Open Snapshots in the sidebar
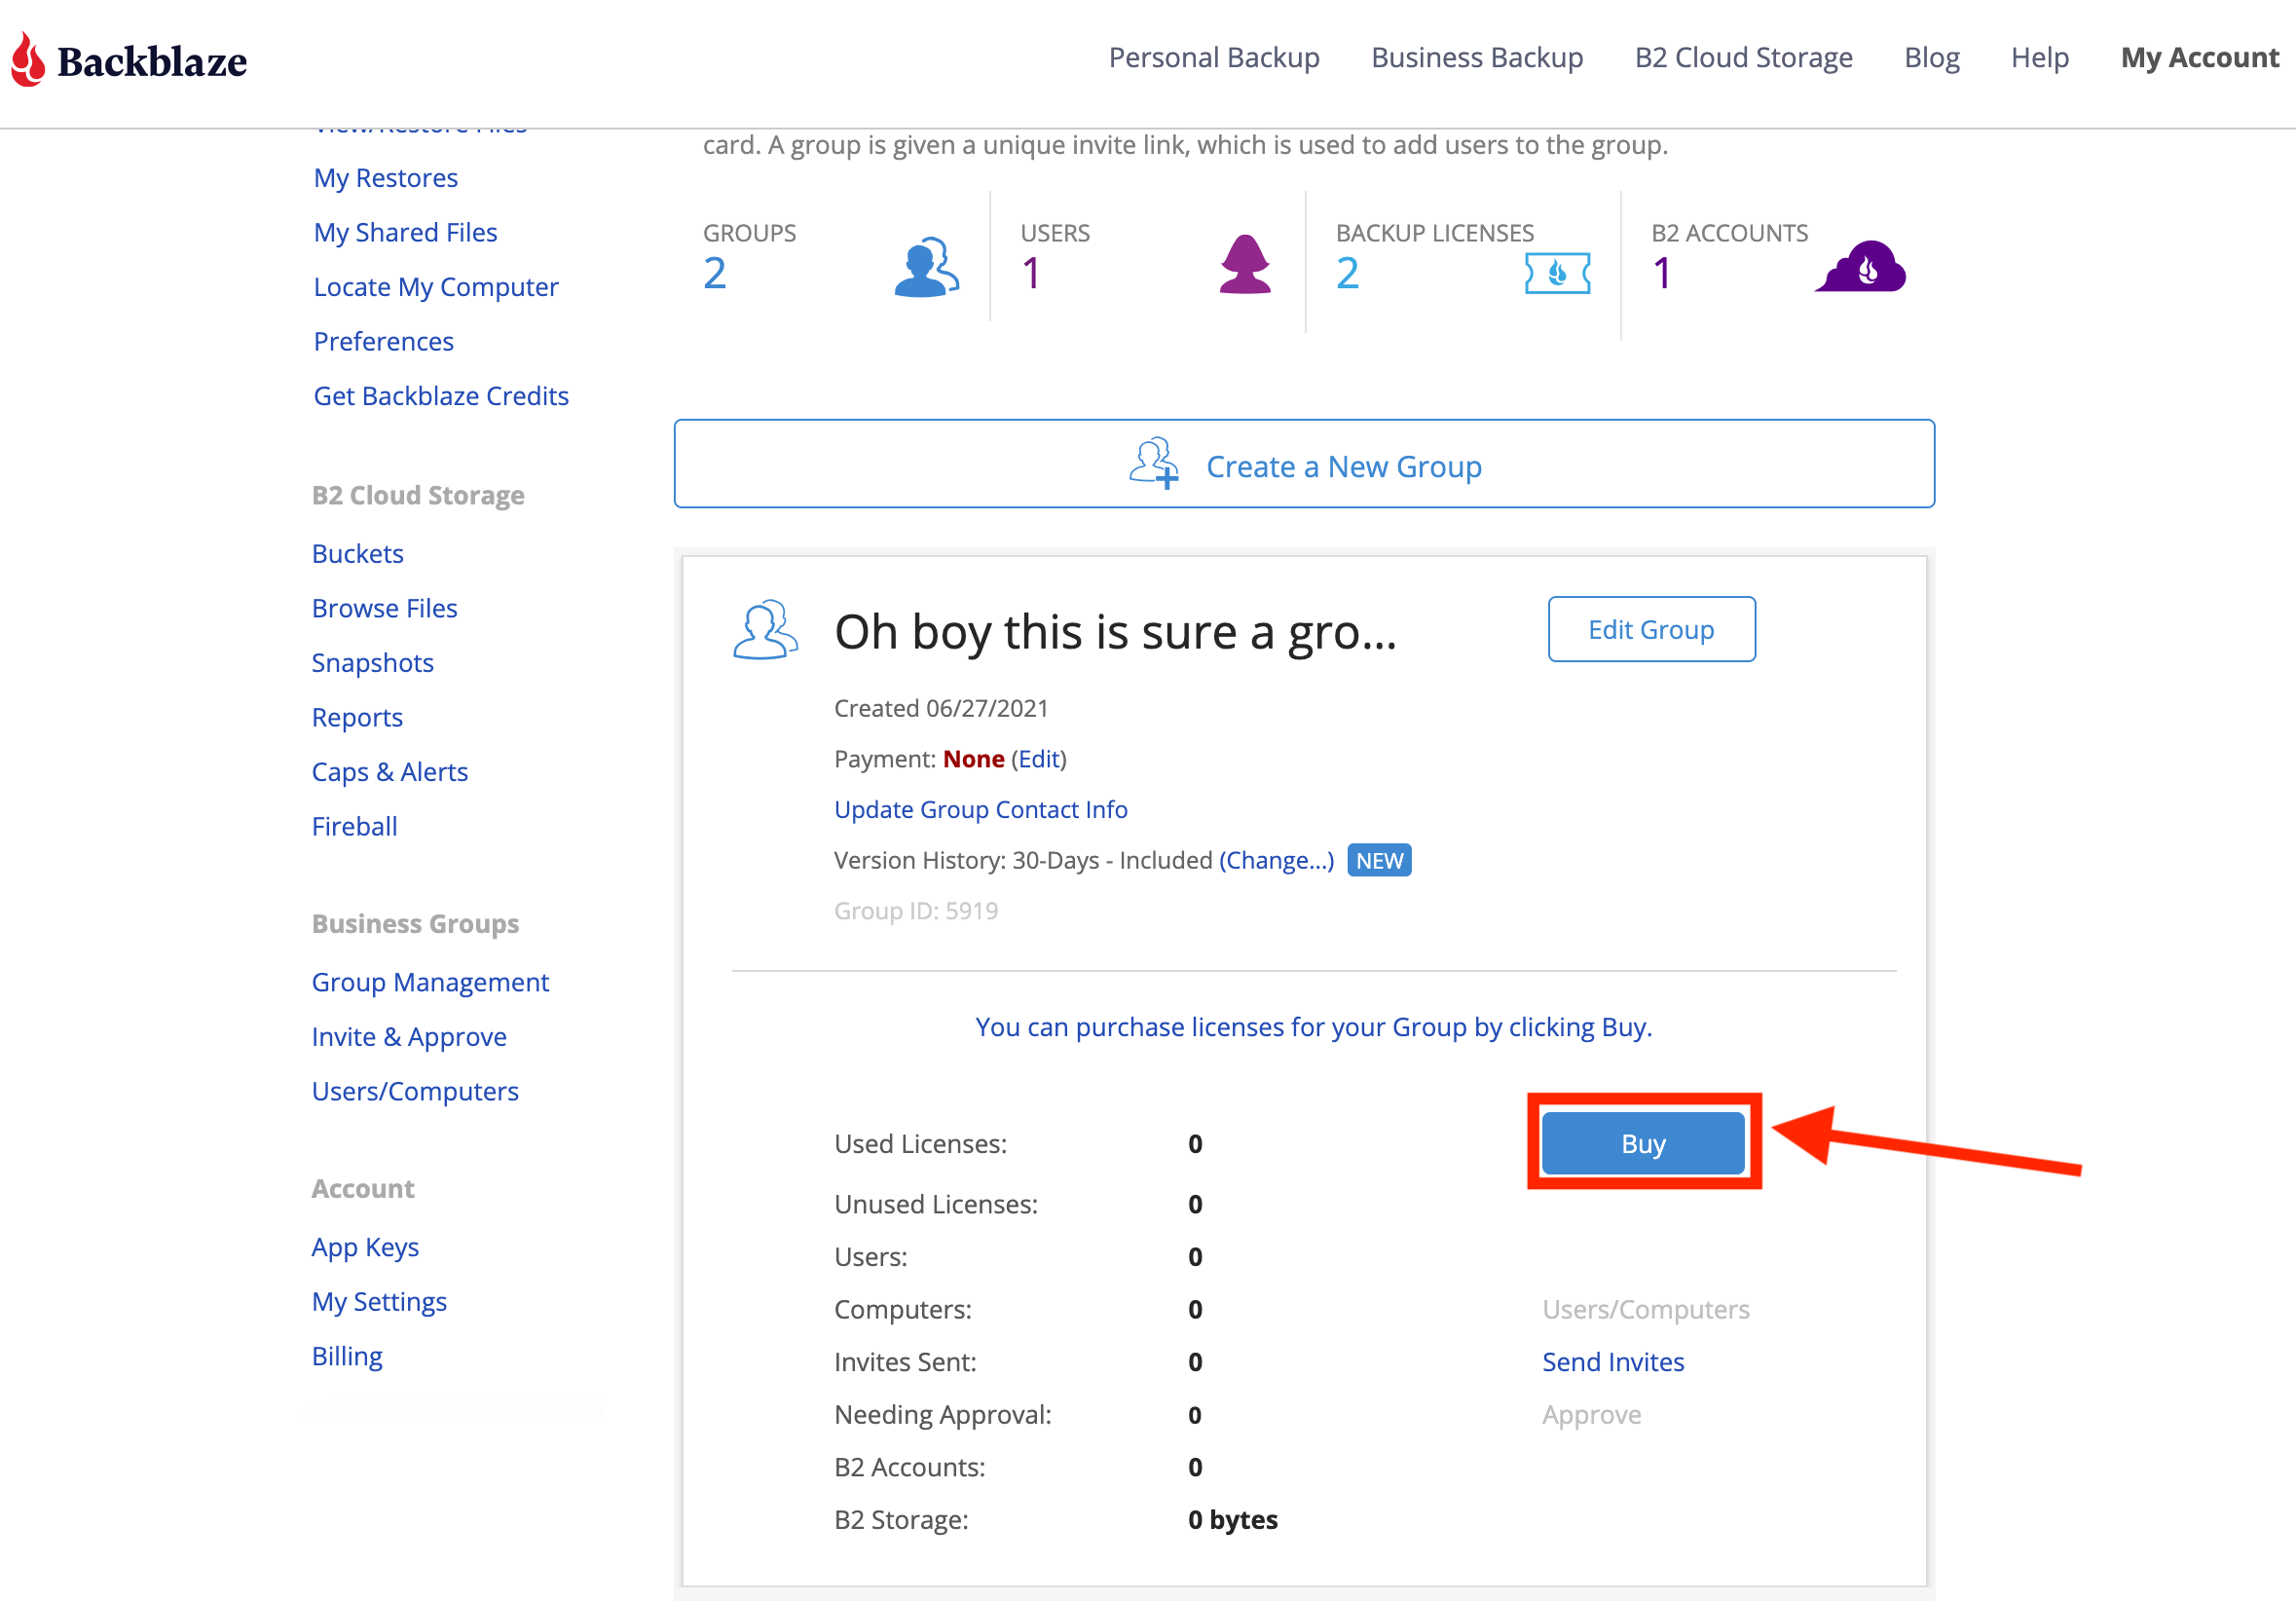Screen dimensions: 2296x1601 pyautogui.click(x=372, y=663)
